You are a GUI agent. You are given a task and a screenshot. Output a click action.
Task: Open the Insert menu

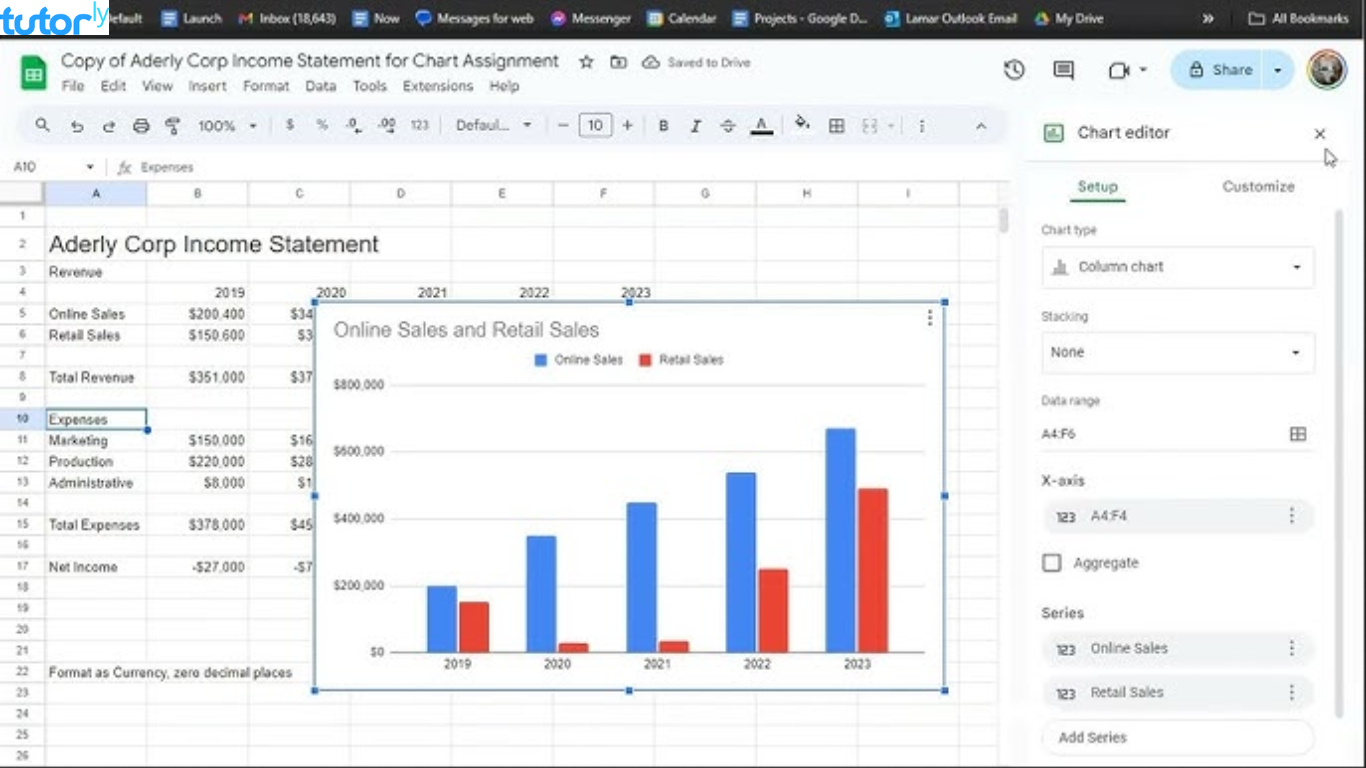click(208, 86)
